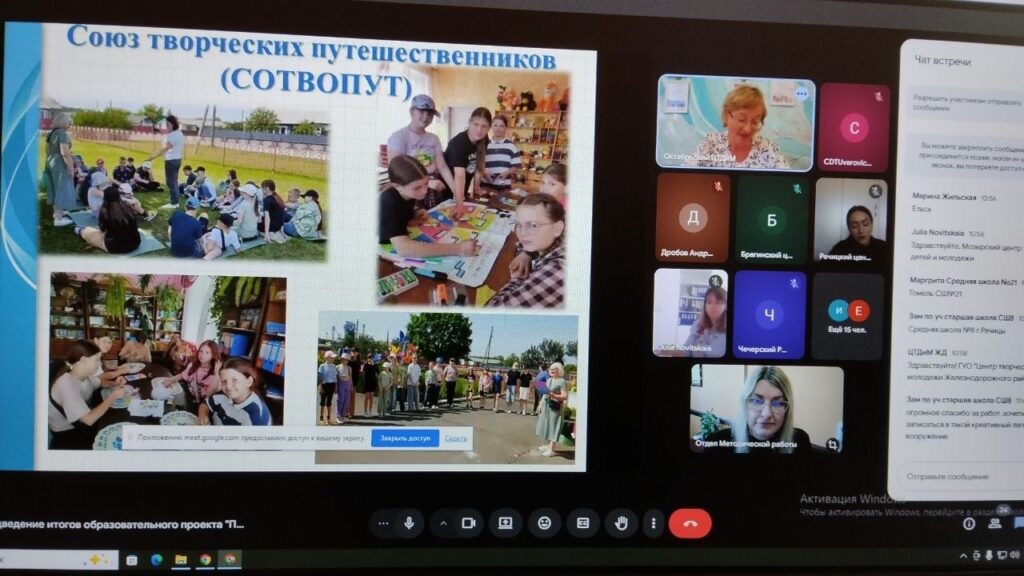The height and width of the screenshot is (576, 1024).
Task: Click the red leave call button
Action: click(690, 523)
